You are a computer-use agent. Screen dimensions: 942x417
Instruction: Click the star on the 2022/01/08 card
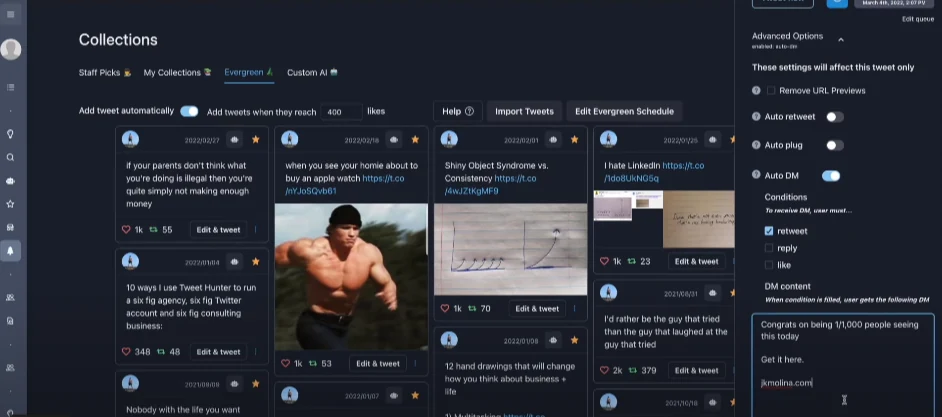[574, 340]
